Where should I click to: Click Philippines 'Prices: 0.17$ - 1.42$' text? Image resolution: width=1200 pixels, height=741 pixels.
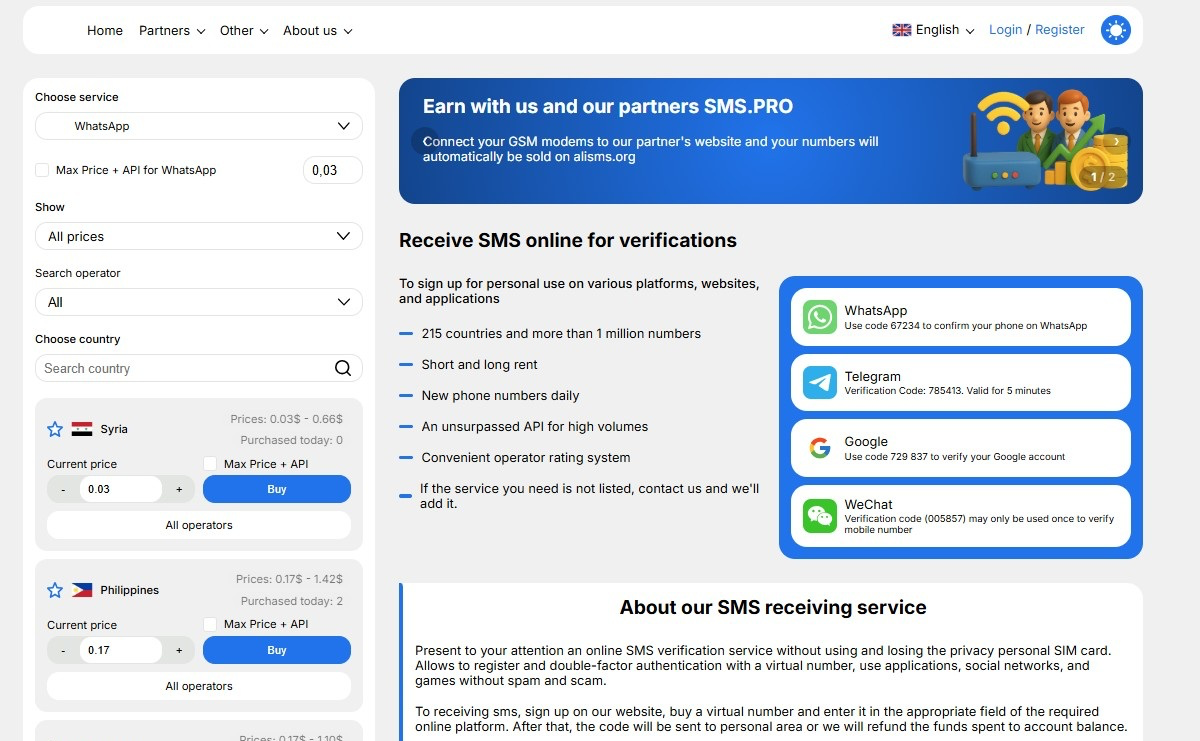pyautogui.click(x=290, y=579)
